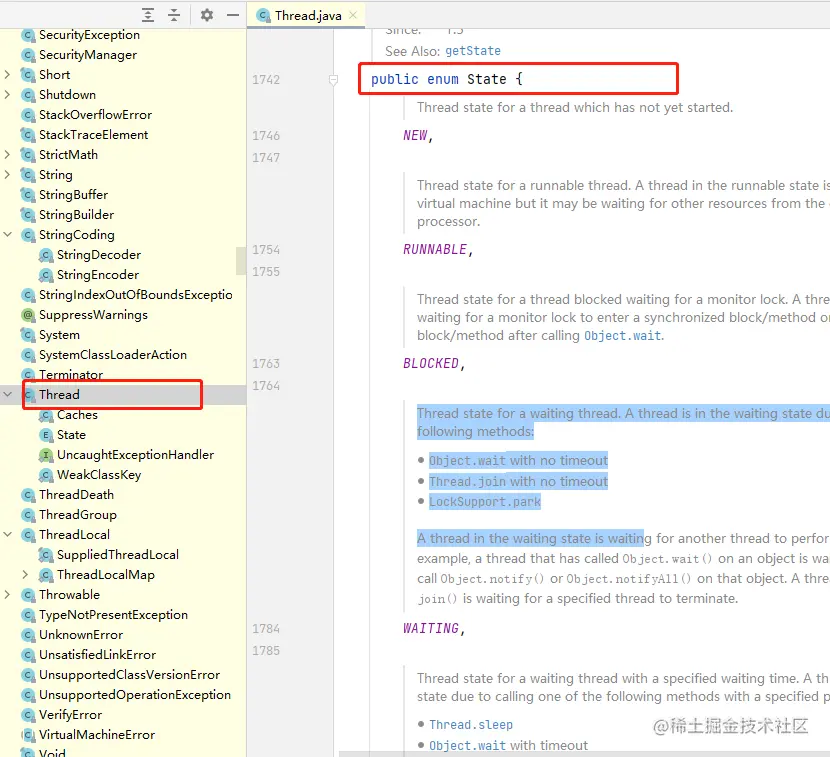This screenshot has width=830, height=757.
Task: Collapse the StringCoding class node
Action: point(7,235)
